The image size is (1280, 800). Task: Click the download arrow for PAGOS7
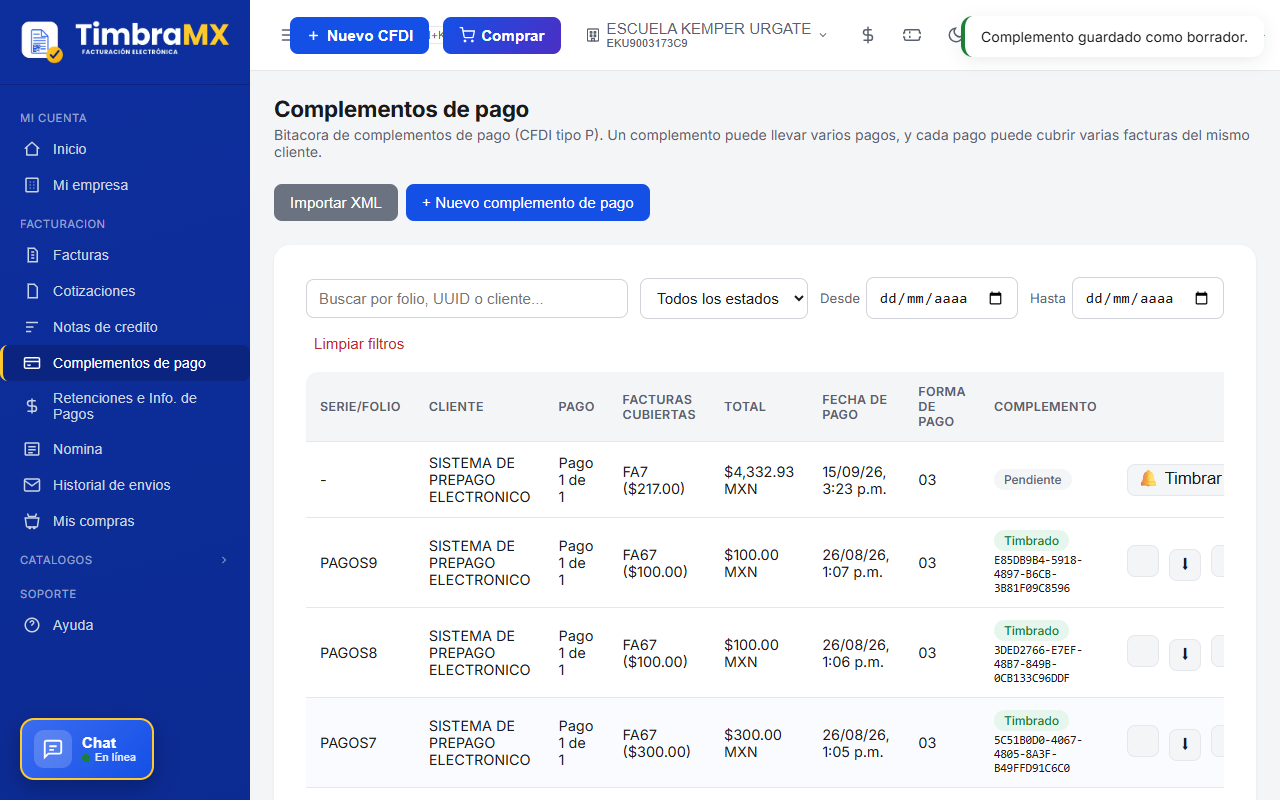[1185, 745]
